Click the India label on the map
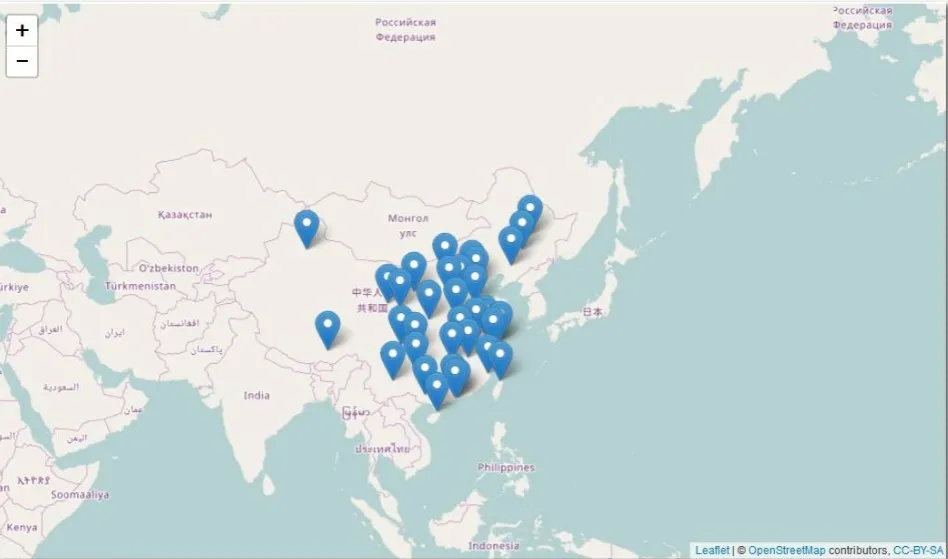Viewport: 948px width, 559px height. click(x=257, y=396)
